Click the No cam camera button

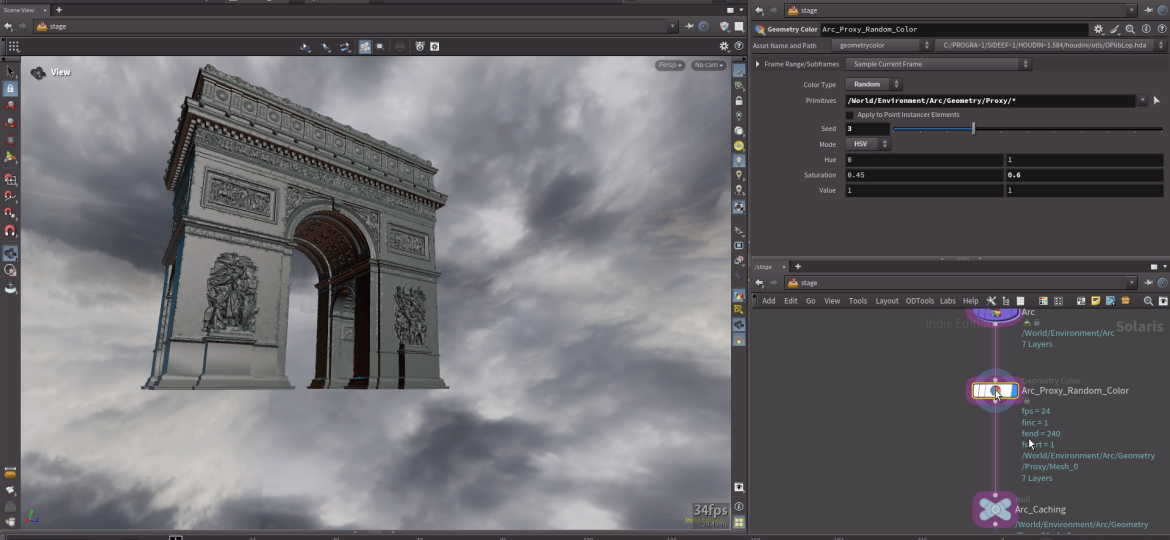pos(708,65)
